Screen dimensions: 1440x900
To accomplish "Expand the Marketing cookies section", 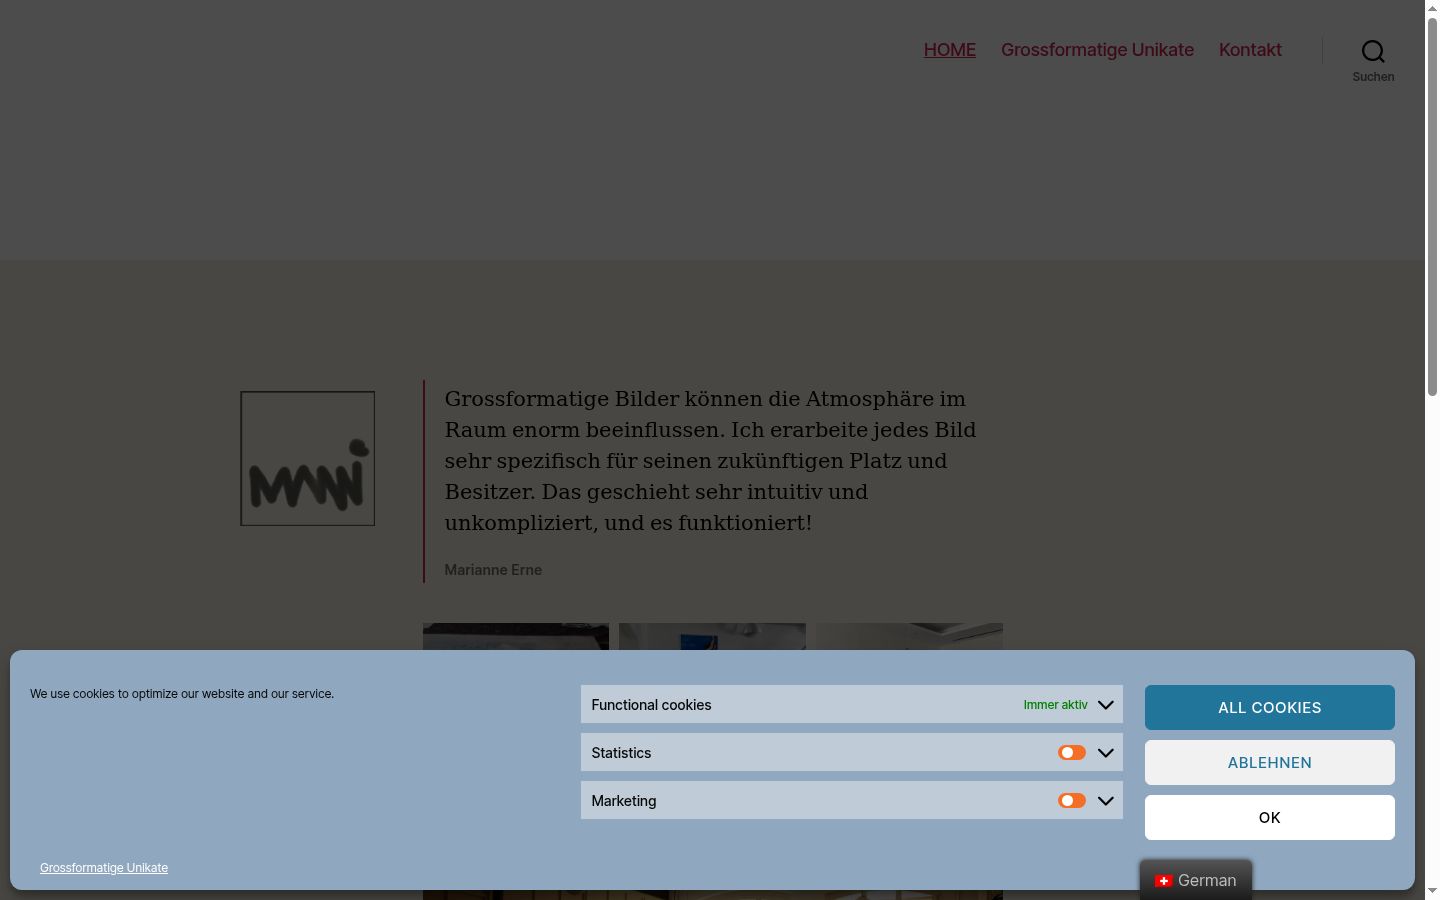I will pyautogui.click(x=1106, y=801).
